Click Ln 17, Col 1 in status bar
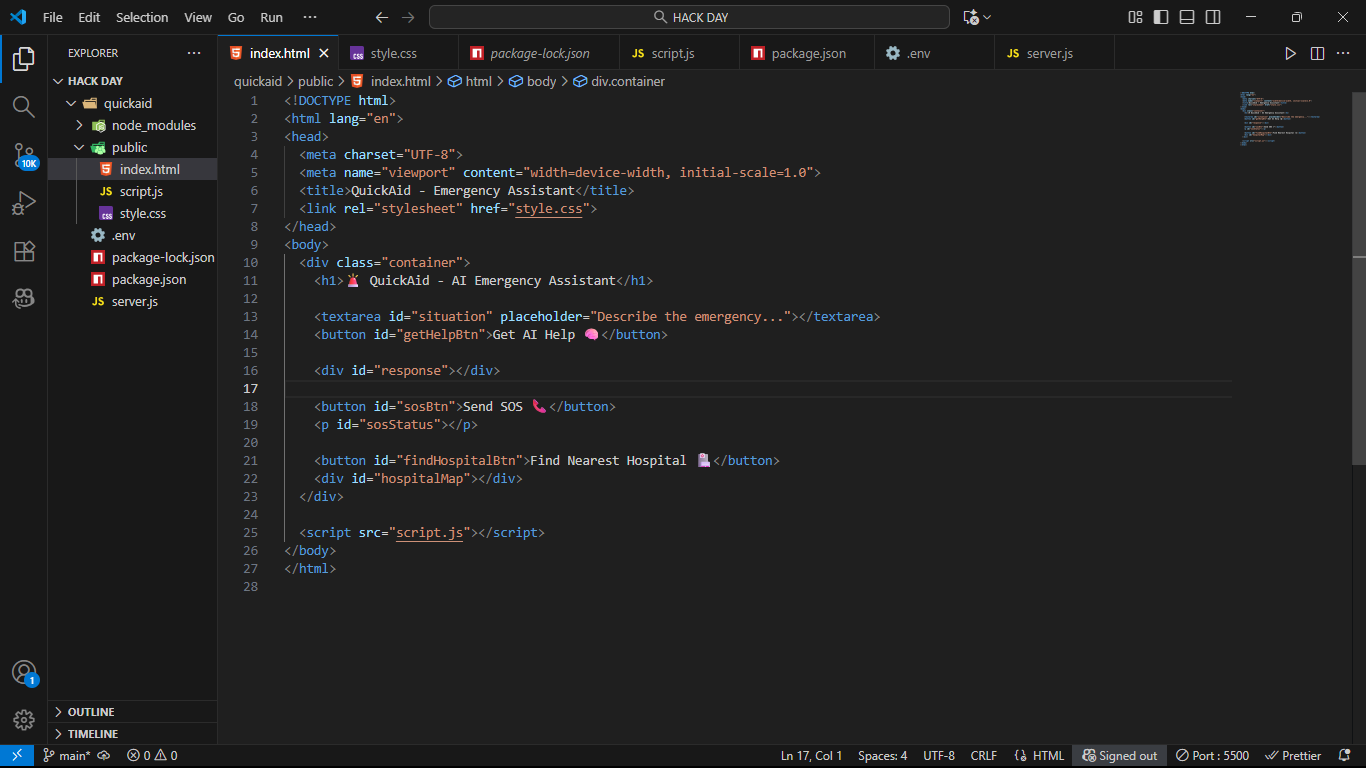The height and width of the screenshot is (768, 1366). point(812,756)
